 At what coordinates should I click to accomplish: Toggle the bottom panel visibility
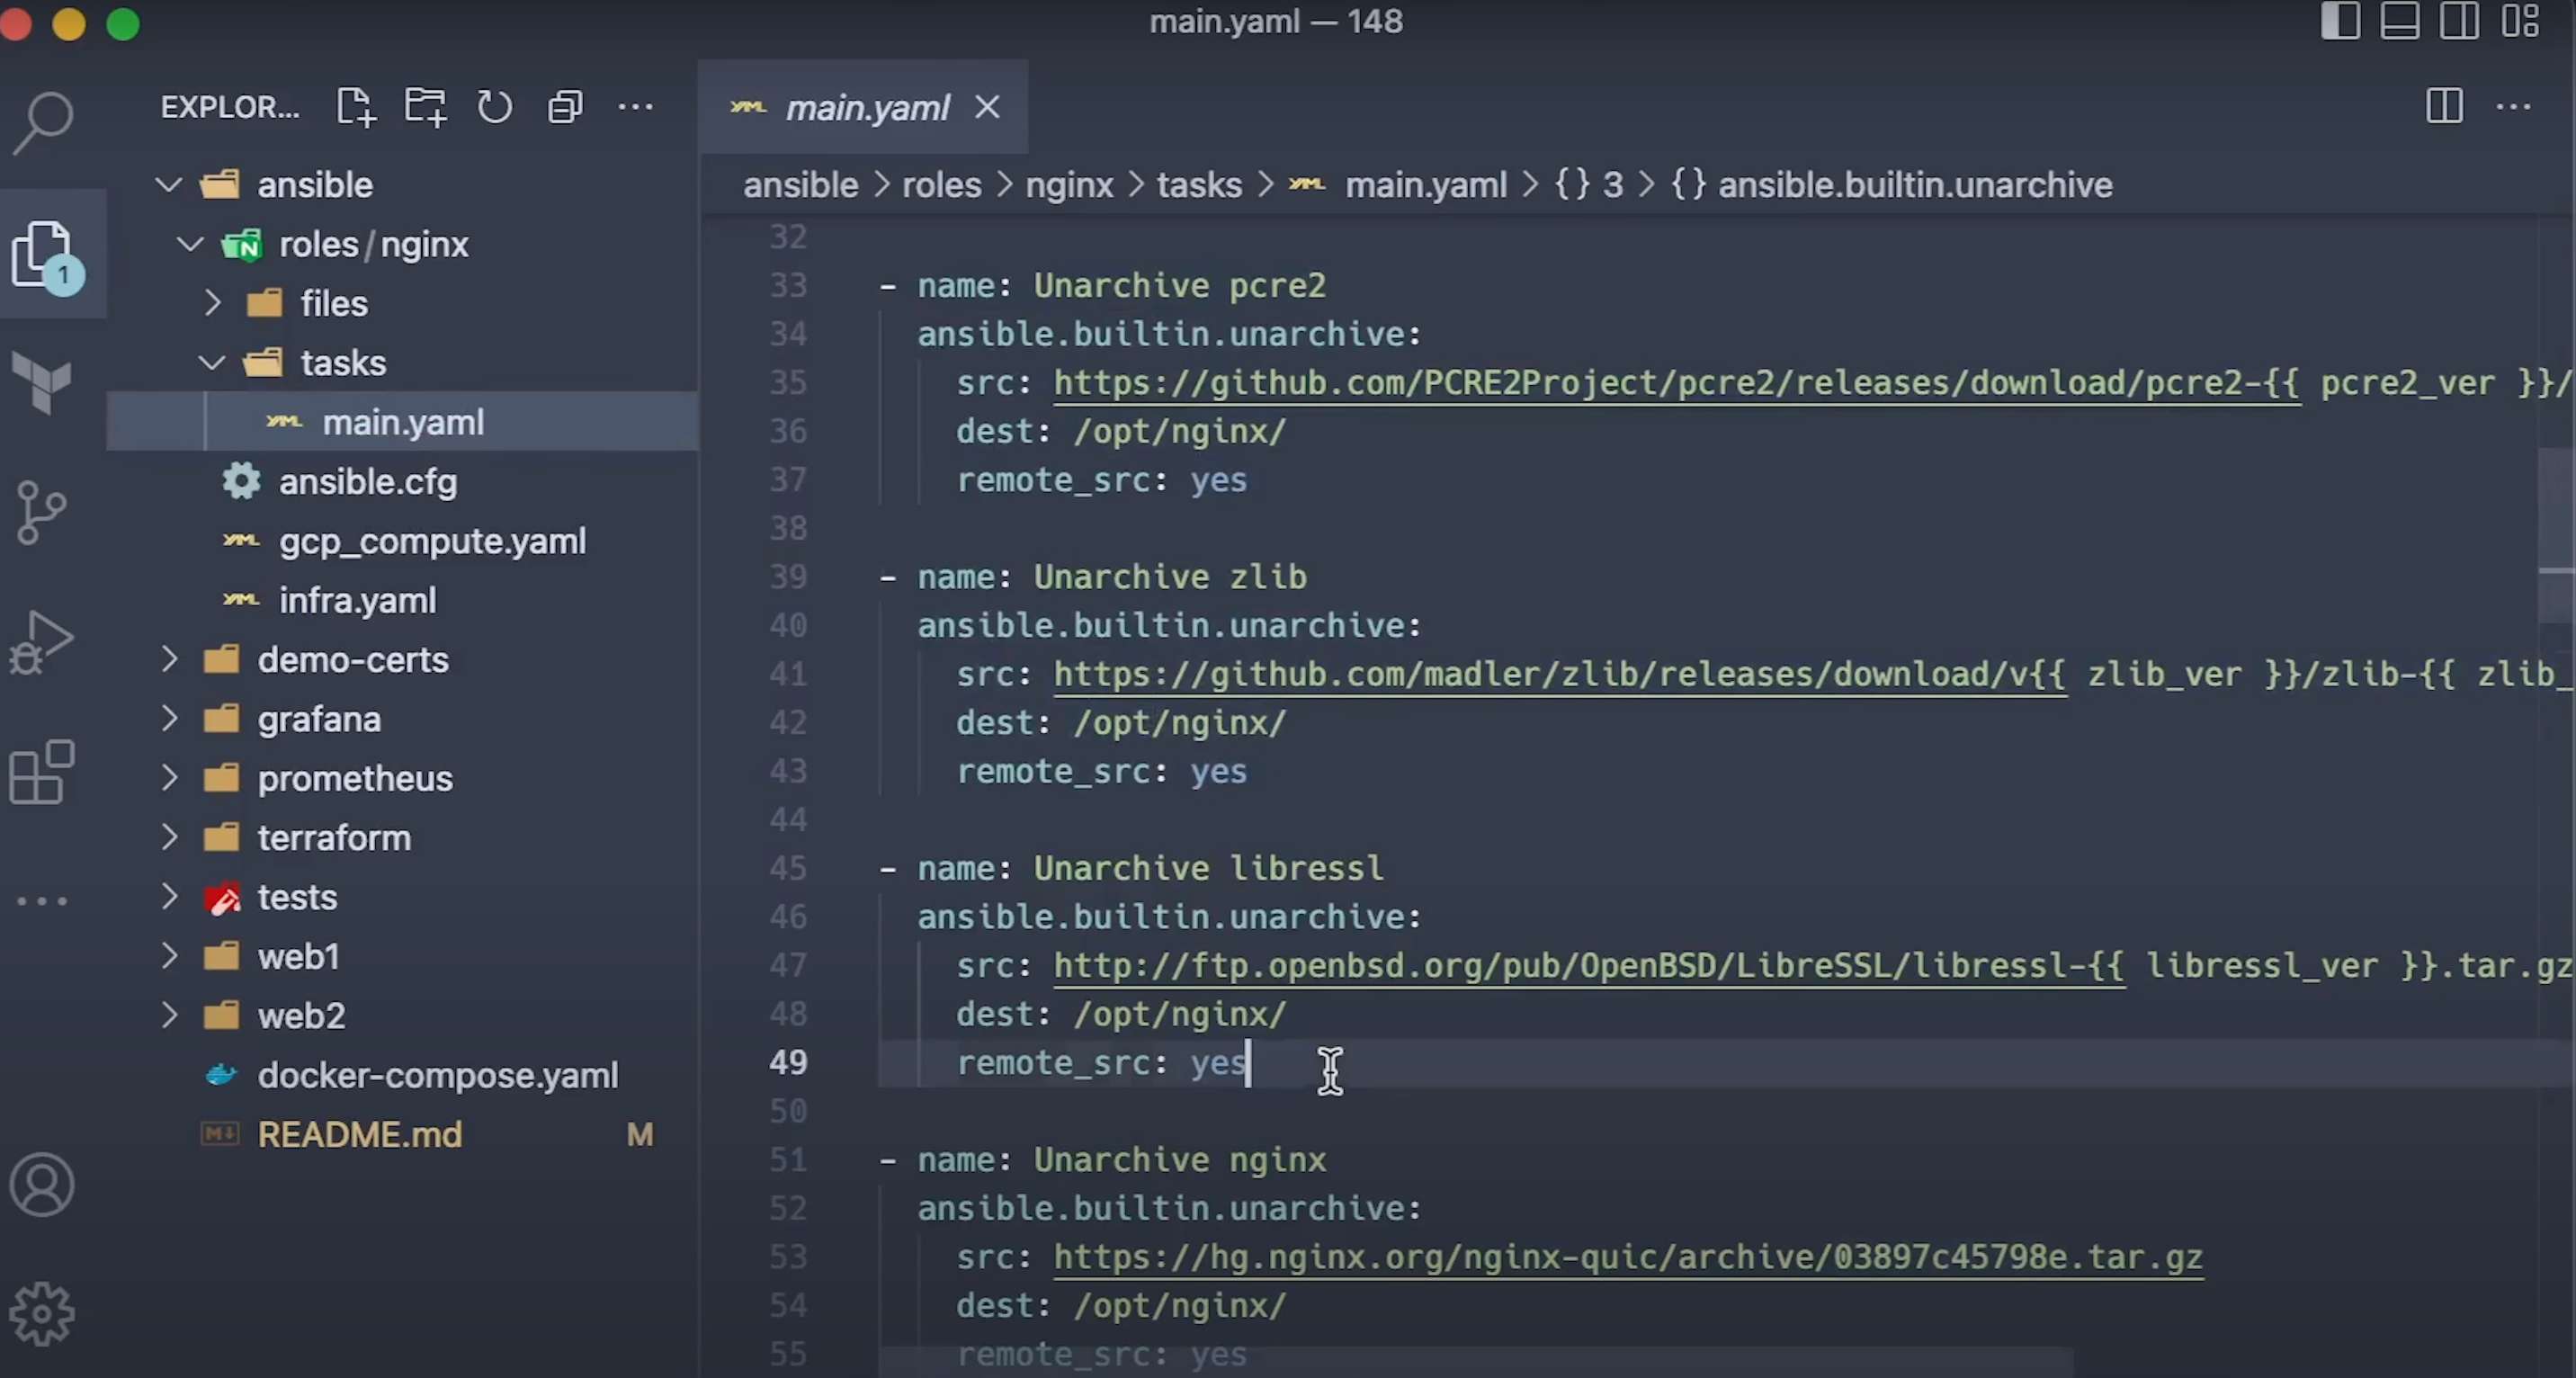(x=2400, y=21)
